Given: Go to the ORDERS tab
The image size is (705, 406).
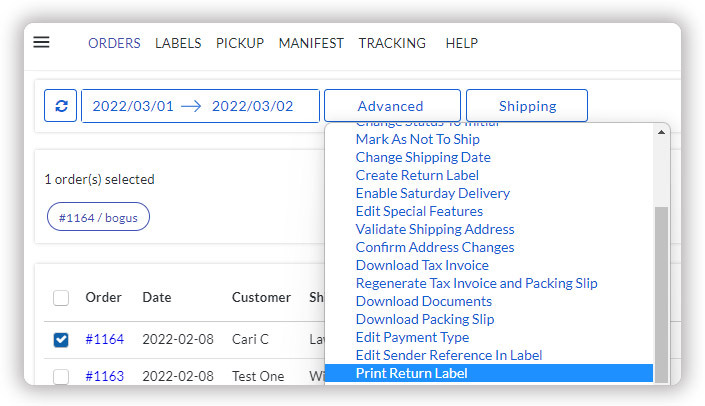Looking at the screenshot, I should point(114,43).
